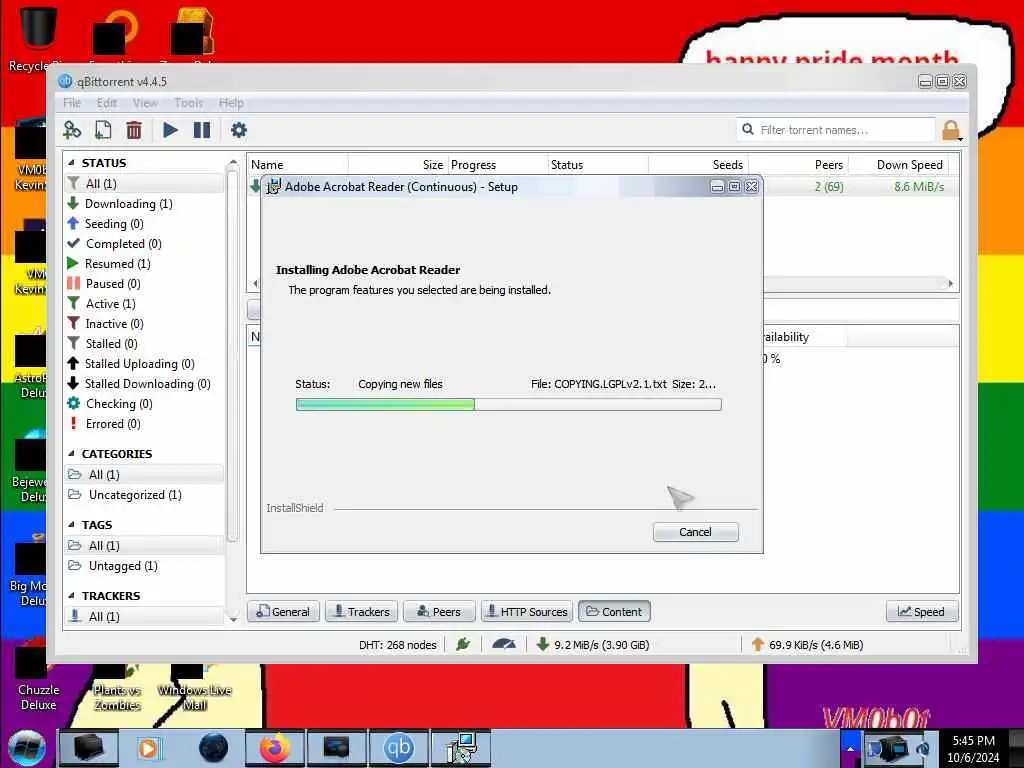Collapse the TAGS section triangle
This screenshot has width=1024, height=768.
(71, 524)
